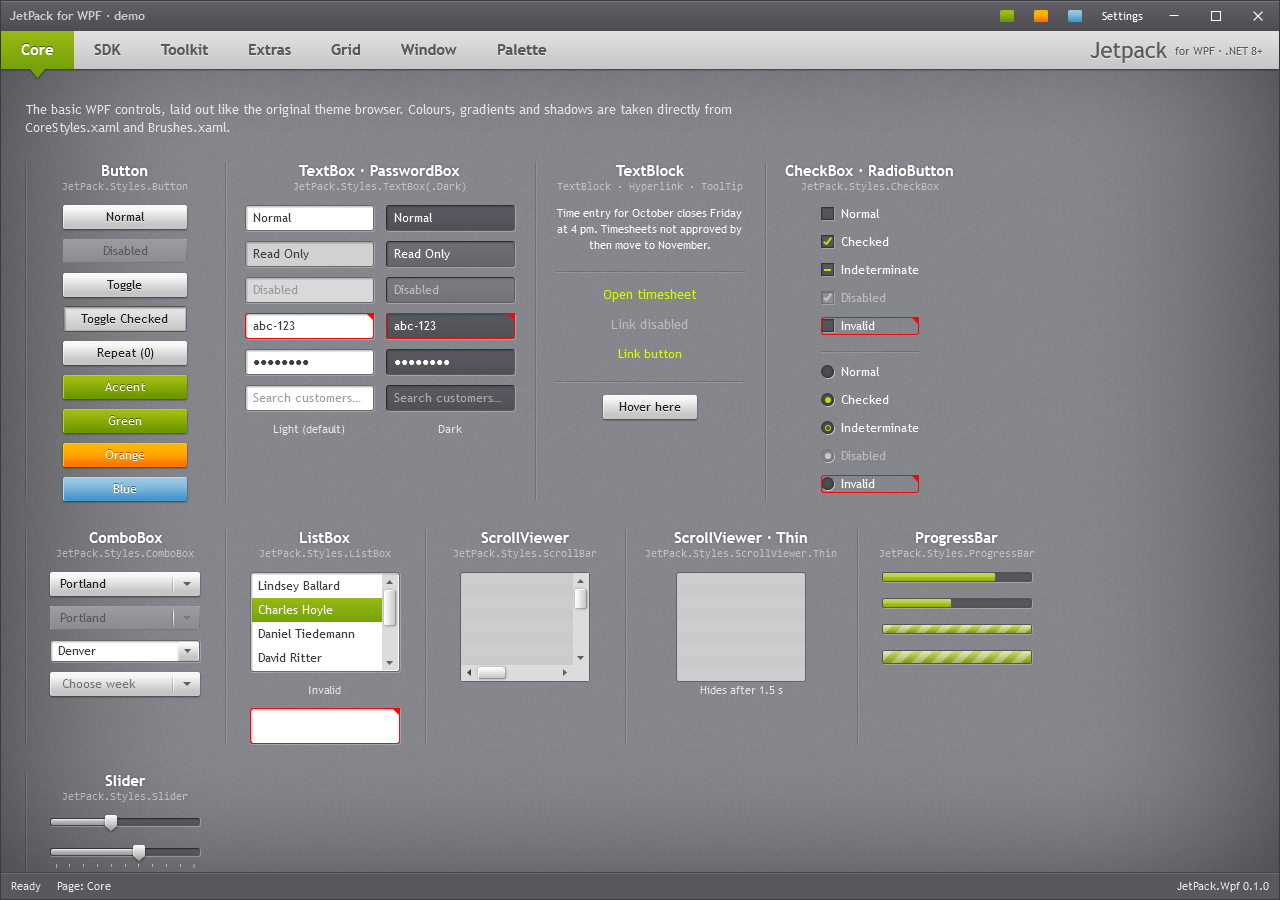1280x900 pixels.
Task: Toggle the Toggle Checked button
Action: click(125, 319)
